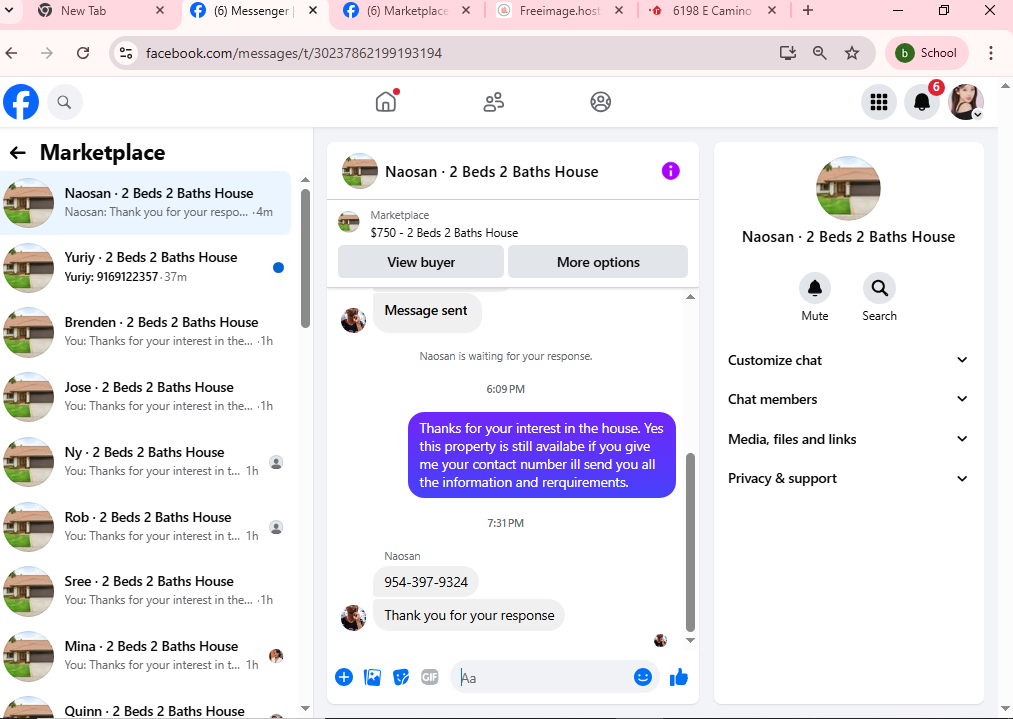
Task: Switch to Marketplace browser tab
Action: pyautogui.click(x=407, y=11)
